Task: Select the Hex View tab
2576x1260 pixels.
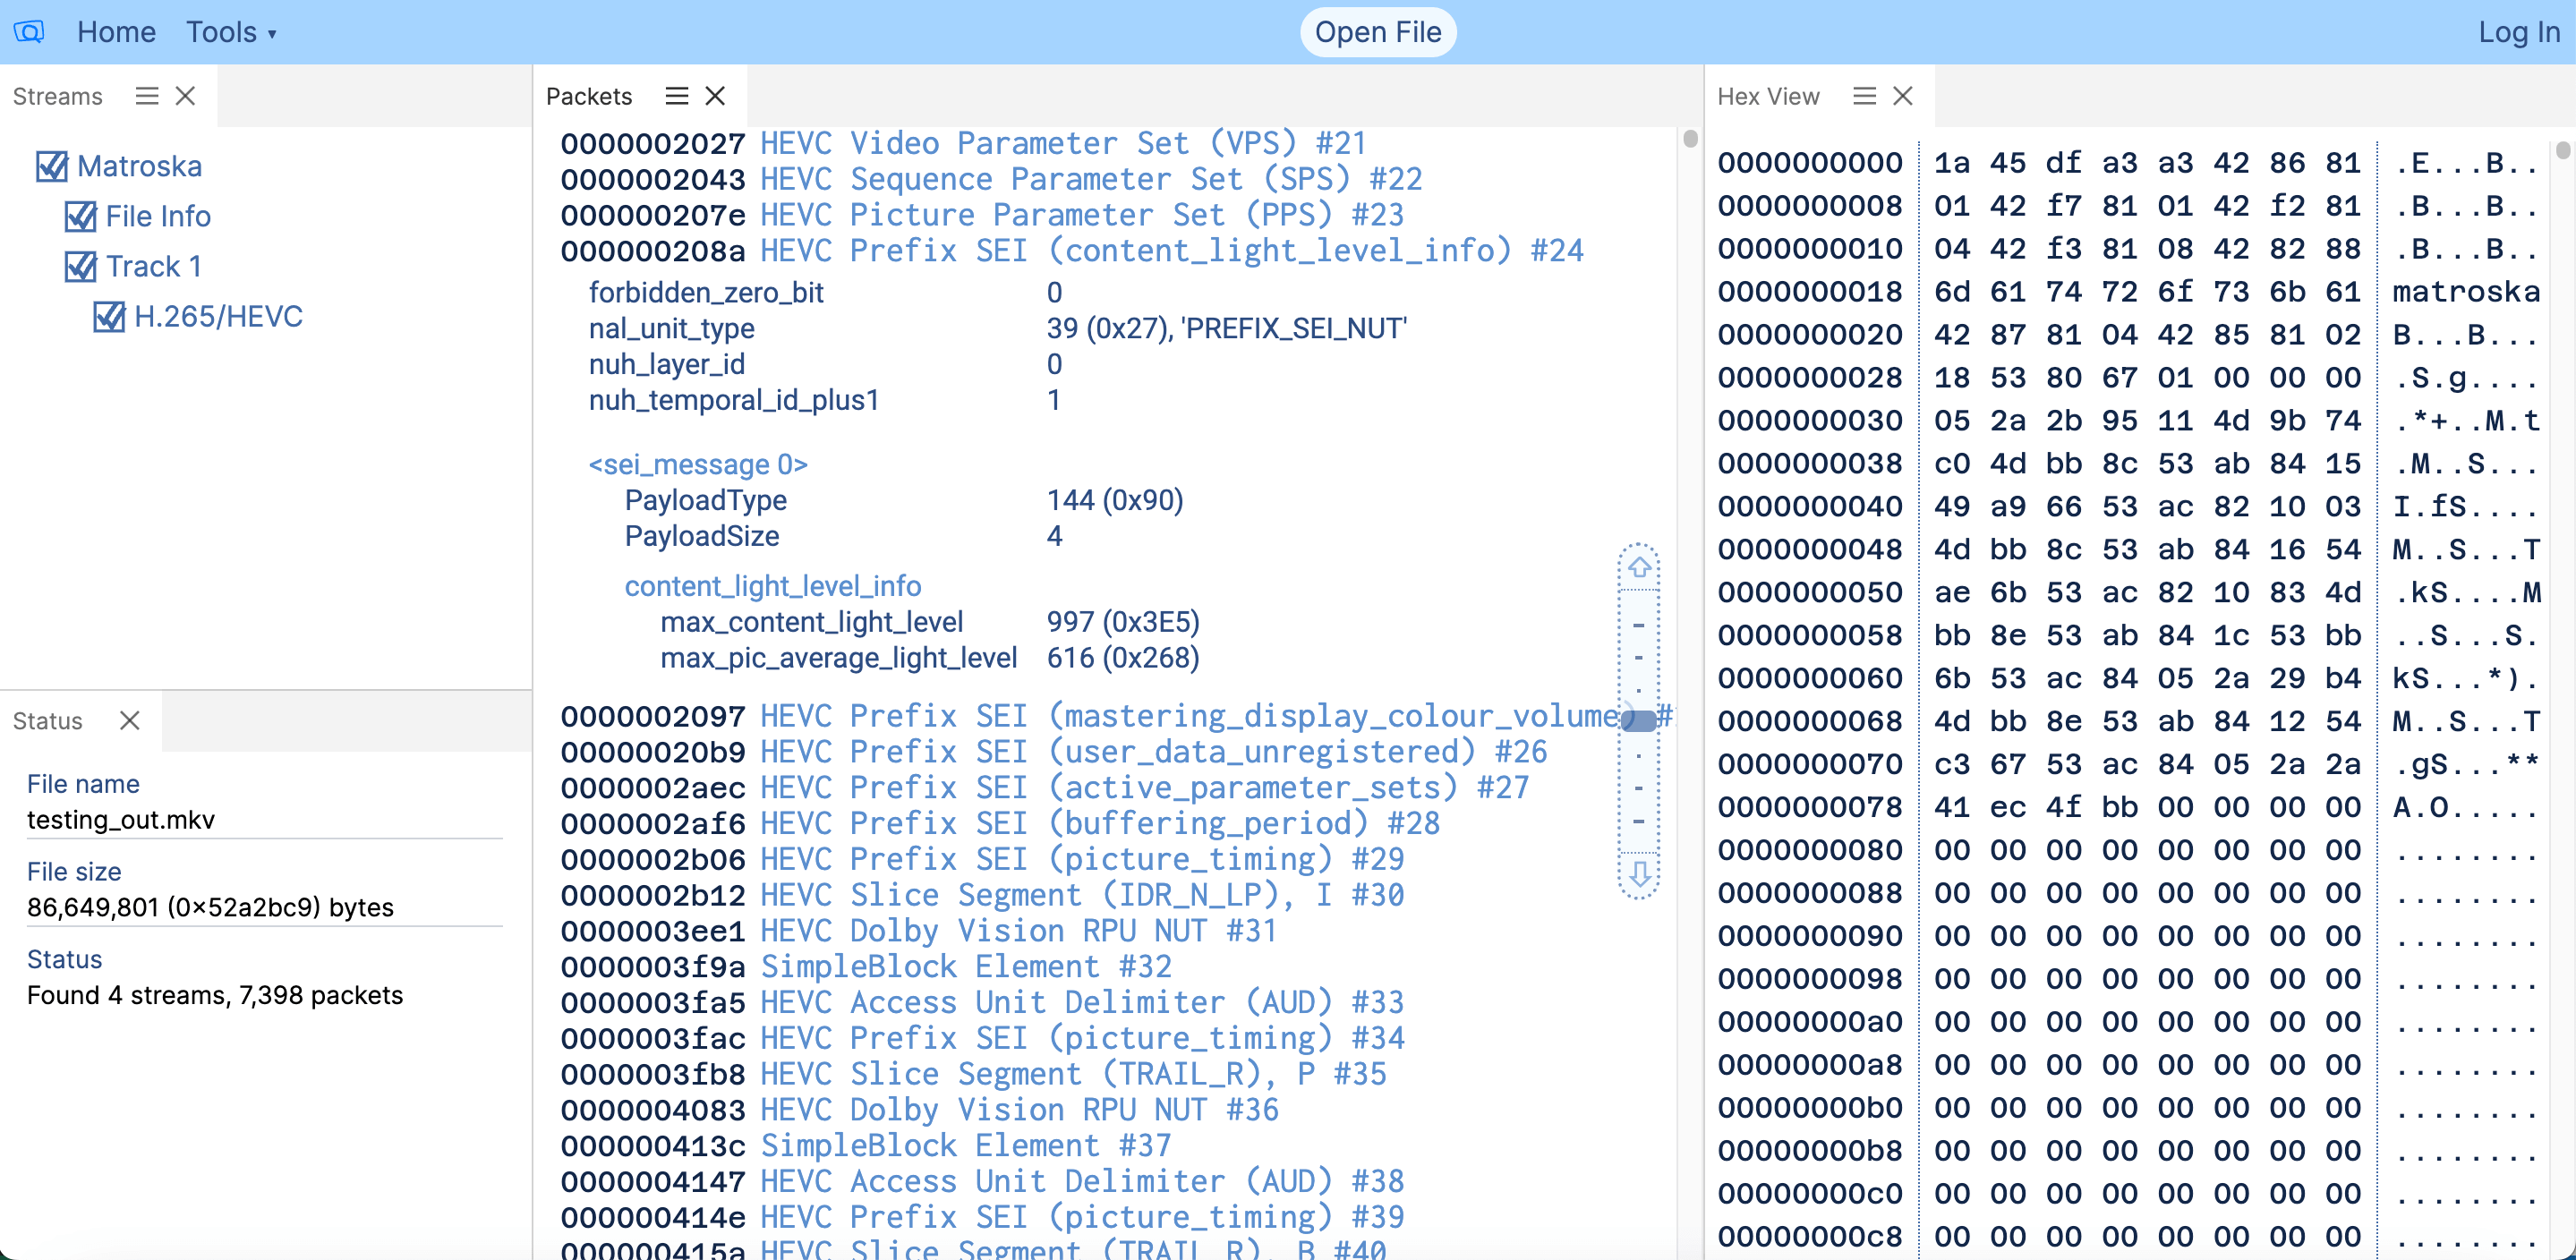Action: 1768,96
